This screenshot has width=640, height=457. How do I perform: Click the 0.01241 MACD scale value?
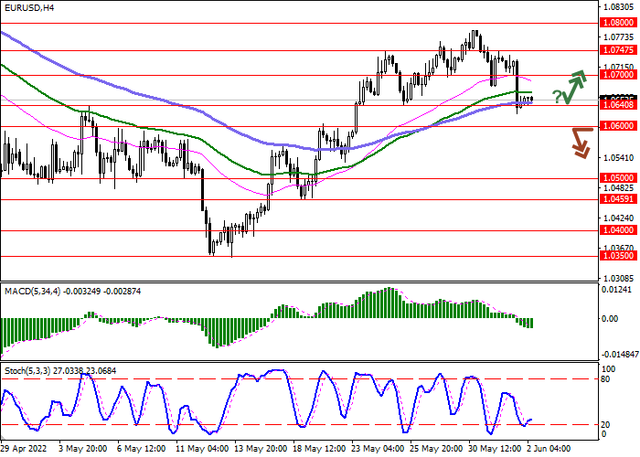pyautogui.click(x=617, y=290)
